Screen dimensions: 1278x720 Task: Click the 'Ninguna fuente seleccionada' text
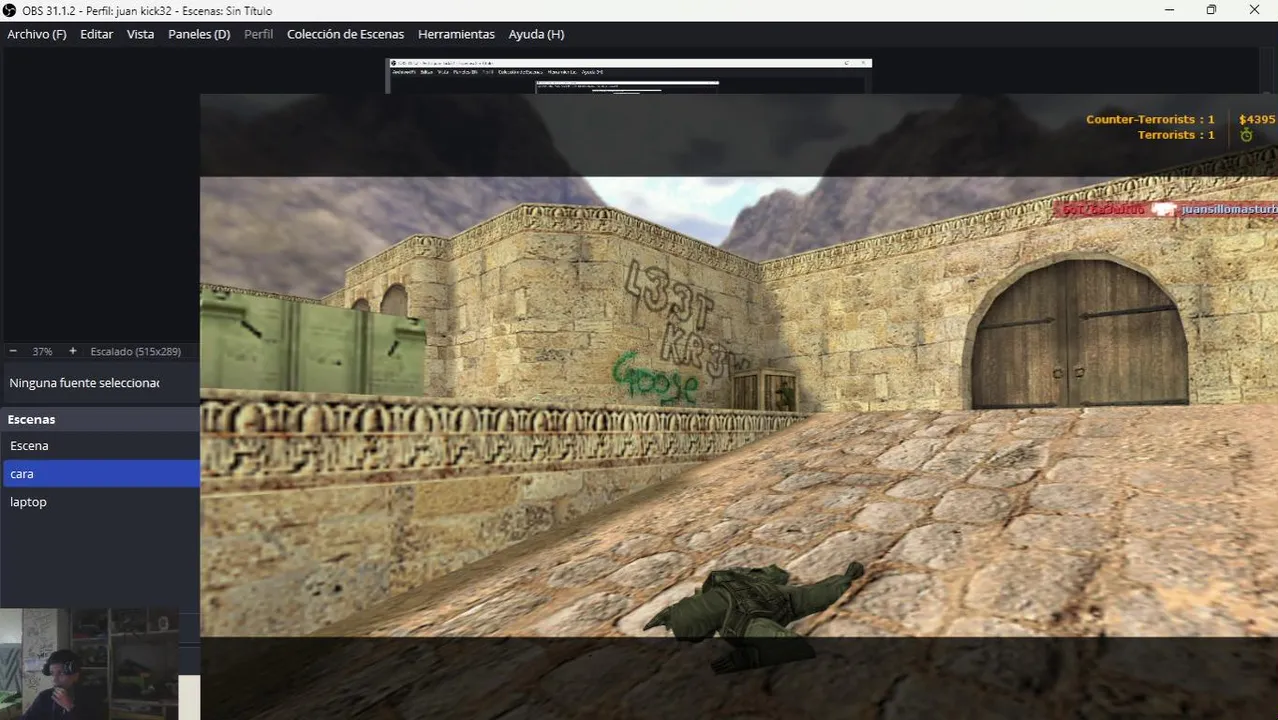84,383
